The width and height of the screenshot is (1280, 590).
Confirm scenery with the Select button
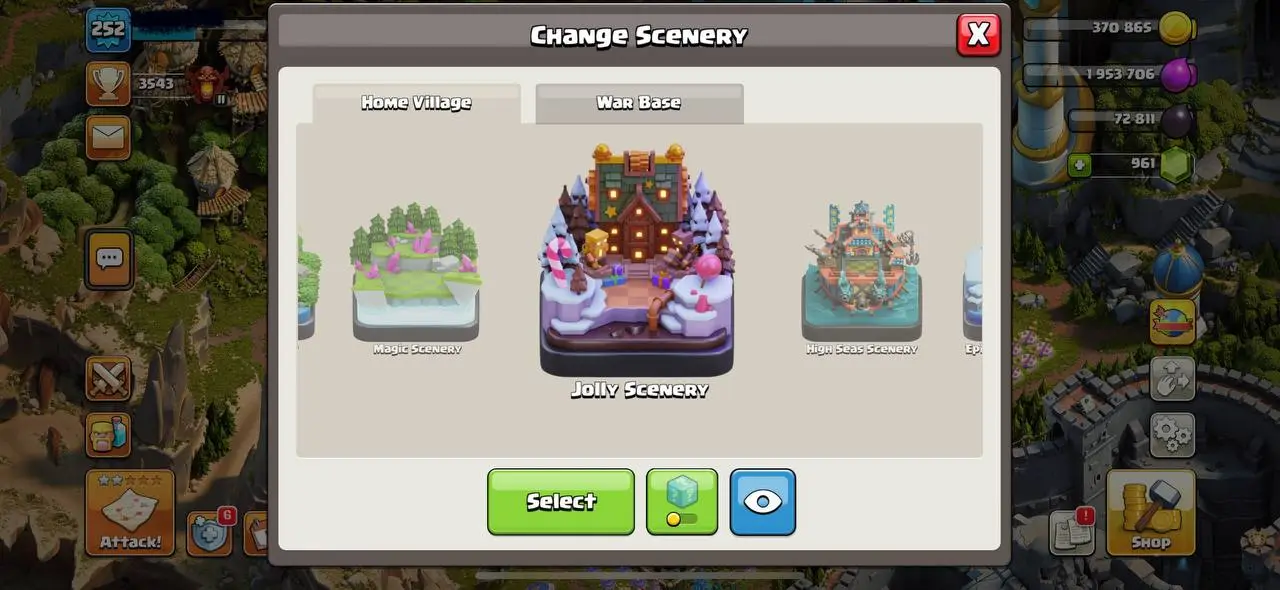[x=561, y=501]
